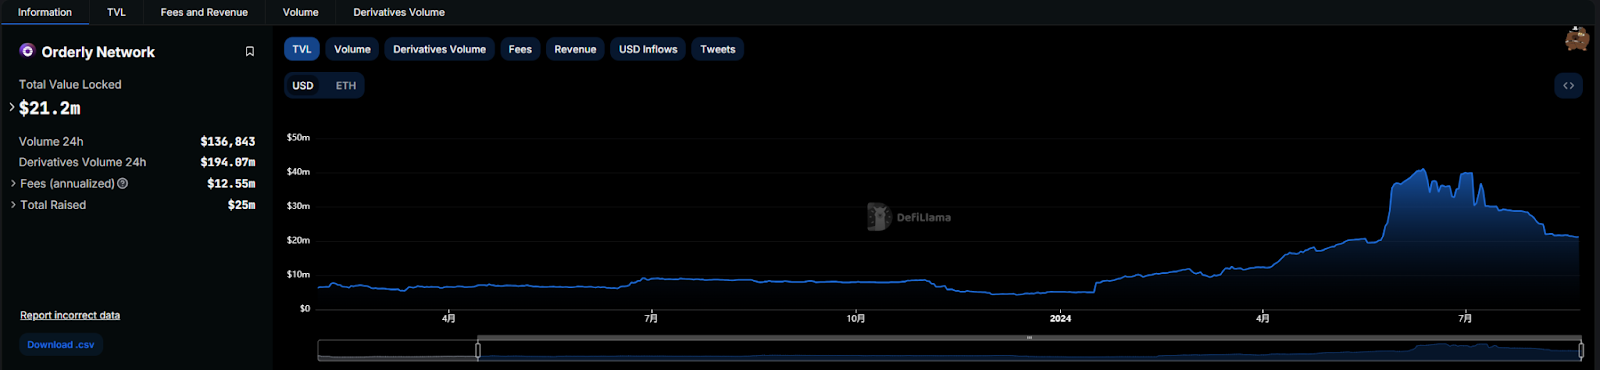Open the top Derivatives Volume tab

point(399,12)
